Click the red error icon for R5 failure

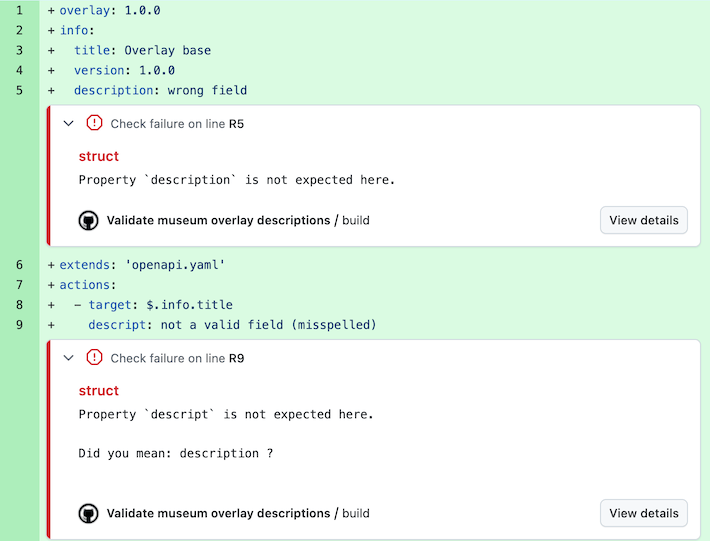[x=94, y=123]
